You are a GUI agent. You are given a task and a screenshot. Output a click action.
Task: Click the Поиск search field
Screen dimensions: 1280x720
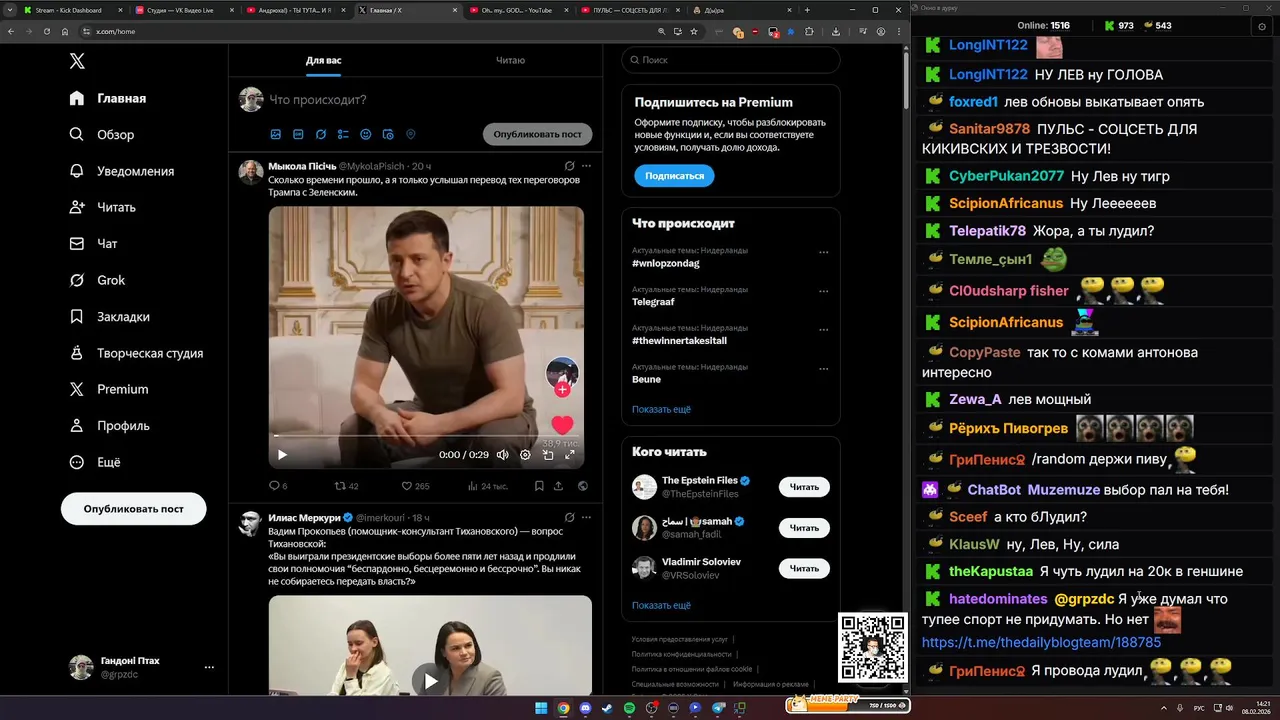coord(731,60)
